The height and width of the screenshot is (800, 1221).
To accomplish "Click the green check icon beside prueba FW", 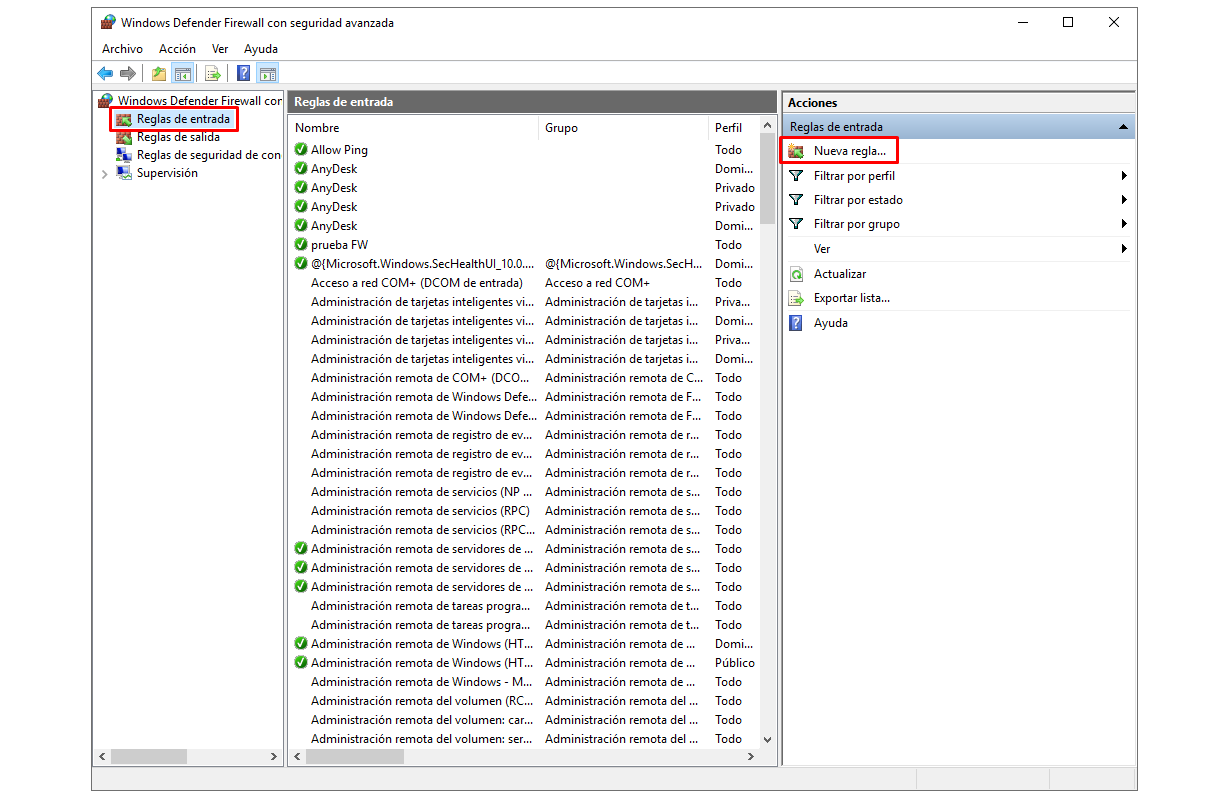I will [x=301, y=245].
